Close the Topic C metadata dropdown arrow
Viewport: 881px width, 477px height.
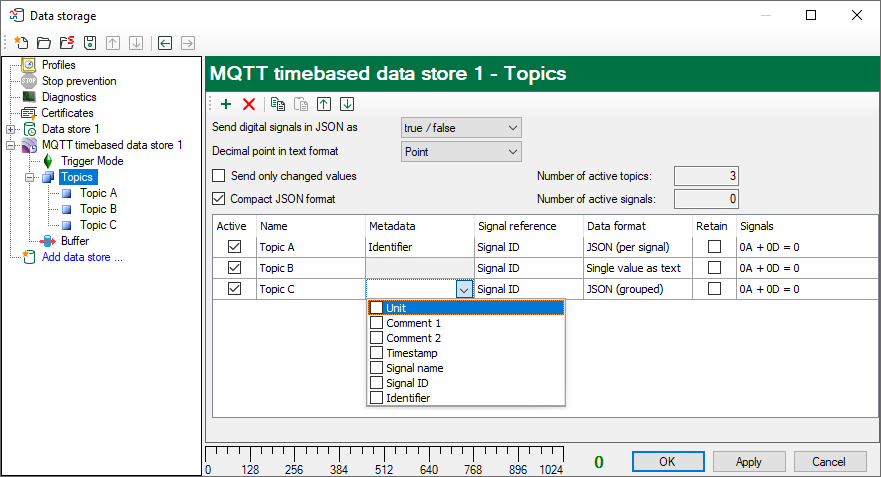coord(464,289)
